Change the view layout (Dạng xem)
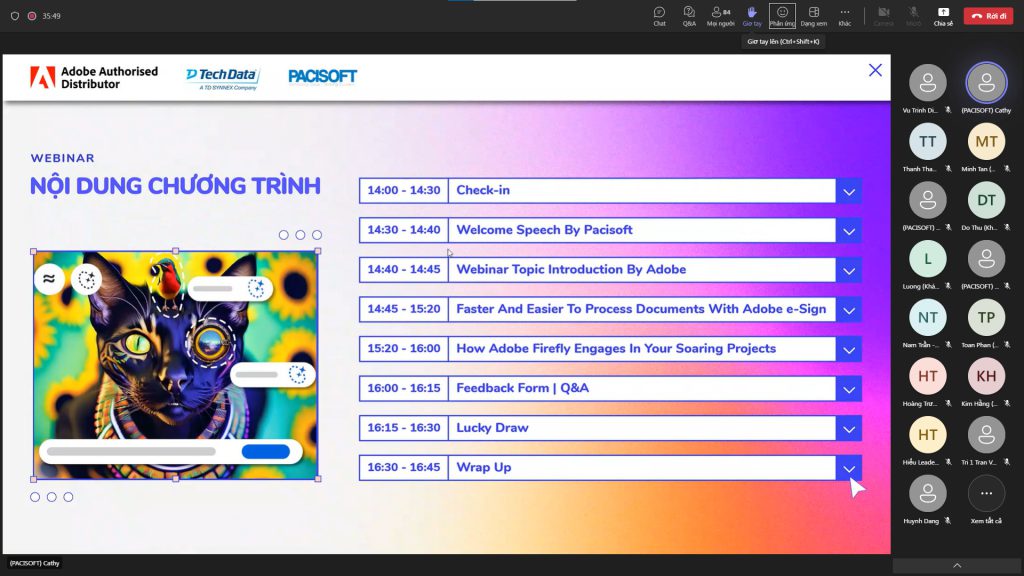Screen dimensions: 1024x576 (814, 16)
